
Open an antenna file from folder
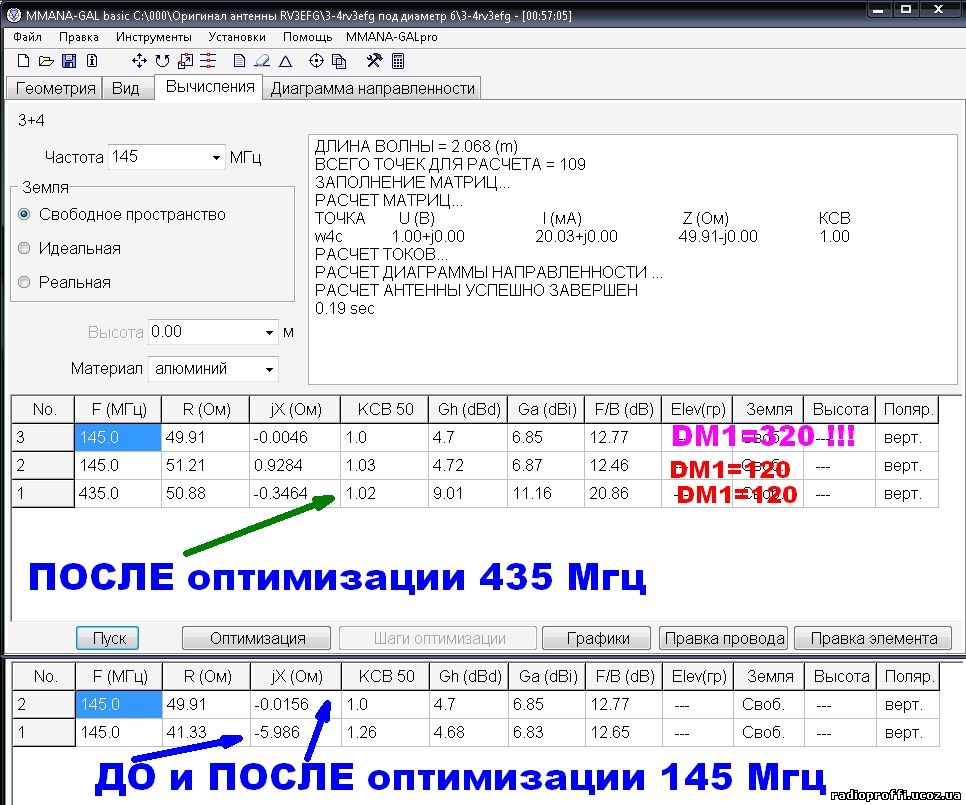click(x=46, y=60)
